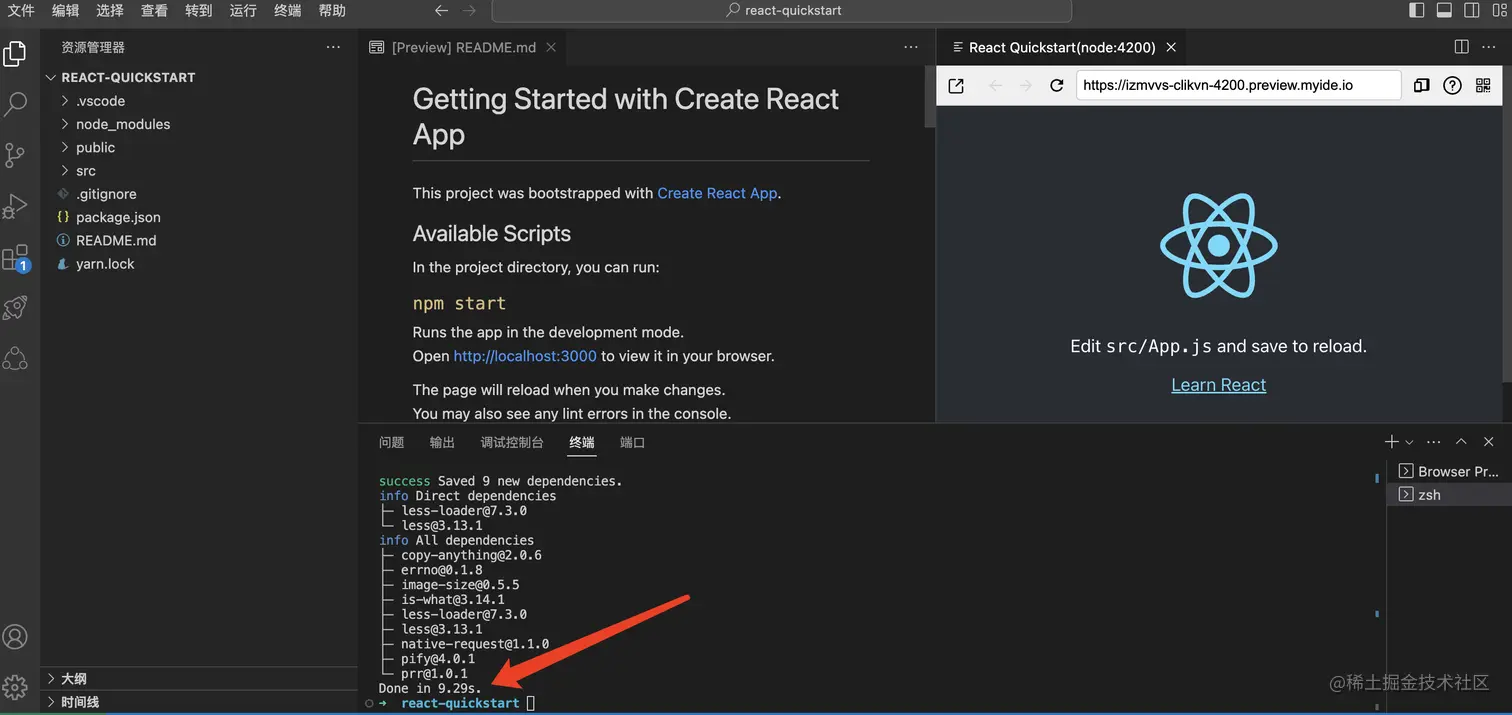
Task: Open Explorer panel more actions ellipsis
Action: 333,47
